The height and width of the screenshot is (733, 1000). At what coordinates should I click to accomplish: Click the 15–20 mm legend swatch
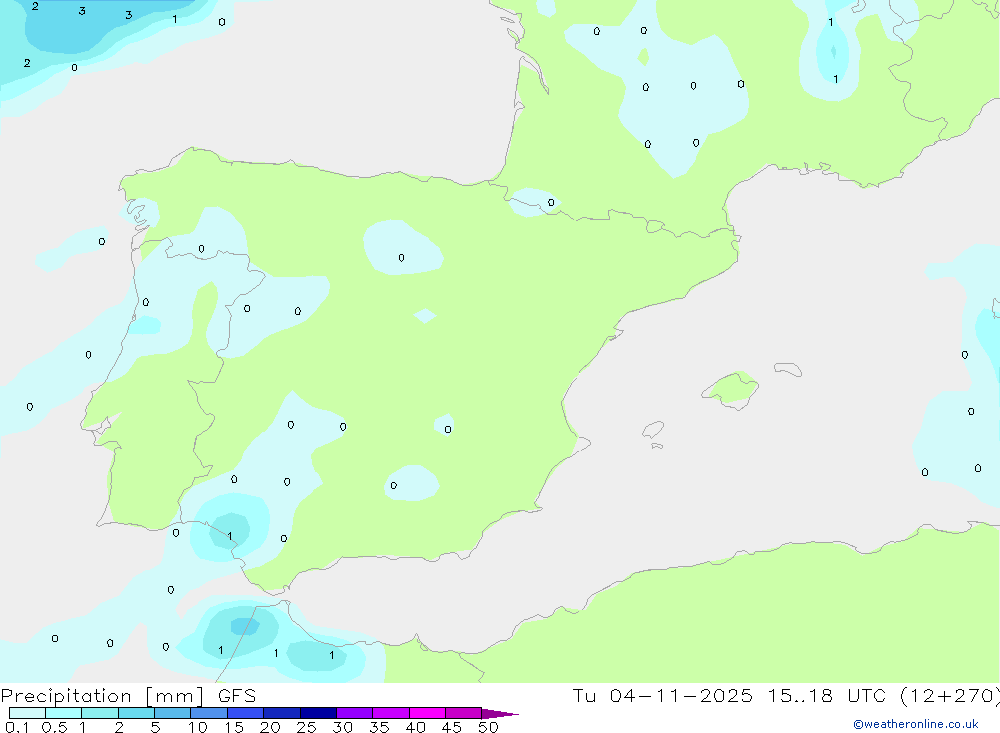tap(245, 713)
